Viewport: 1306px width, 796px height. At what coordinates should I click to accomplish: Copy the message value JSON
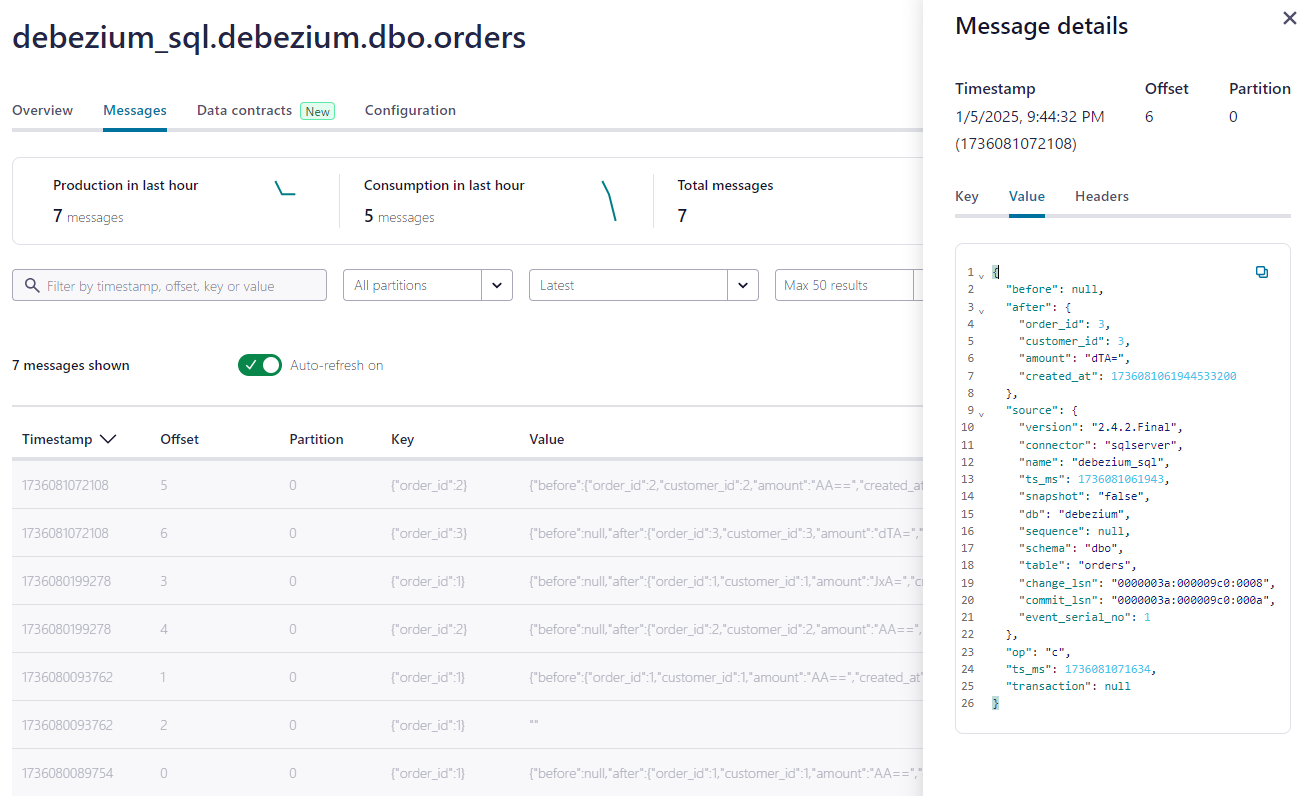point(1261,272)
